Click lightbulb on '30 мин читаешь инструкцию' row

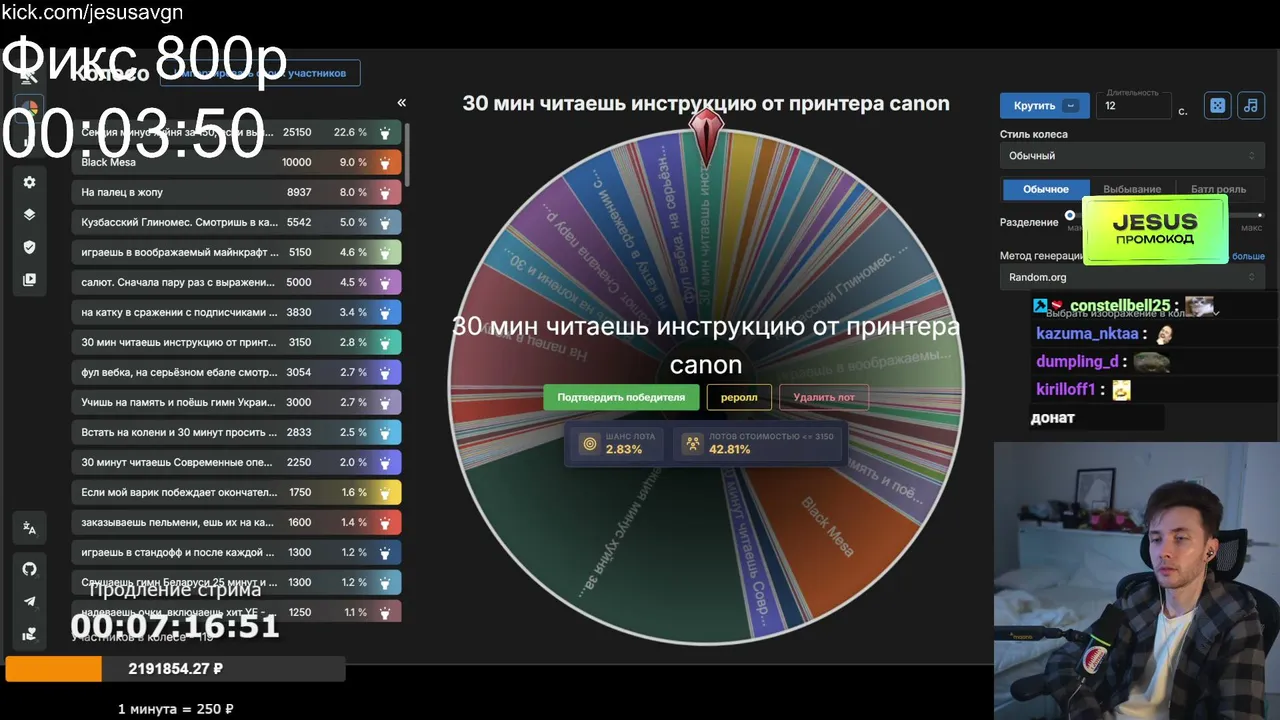(385, 342)
